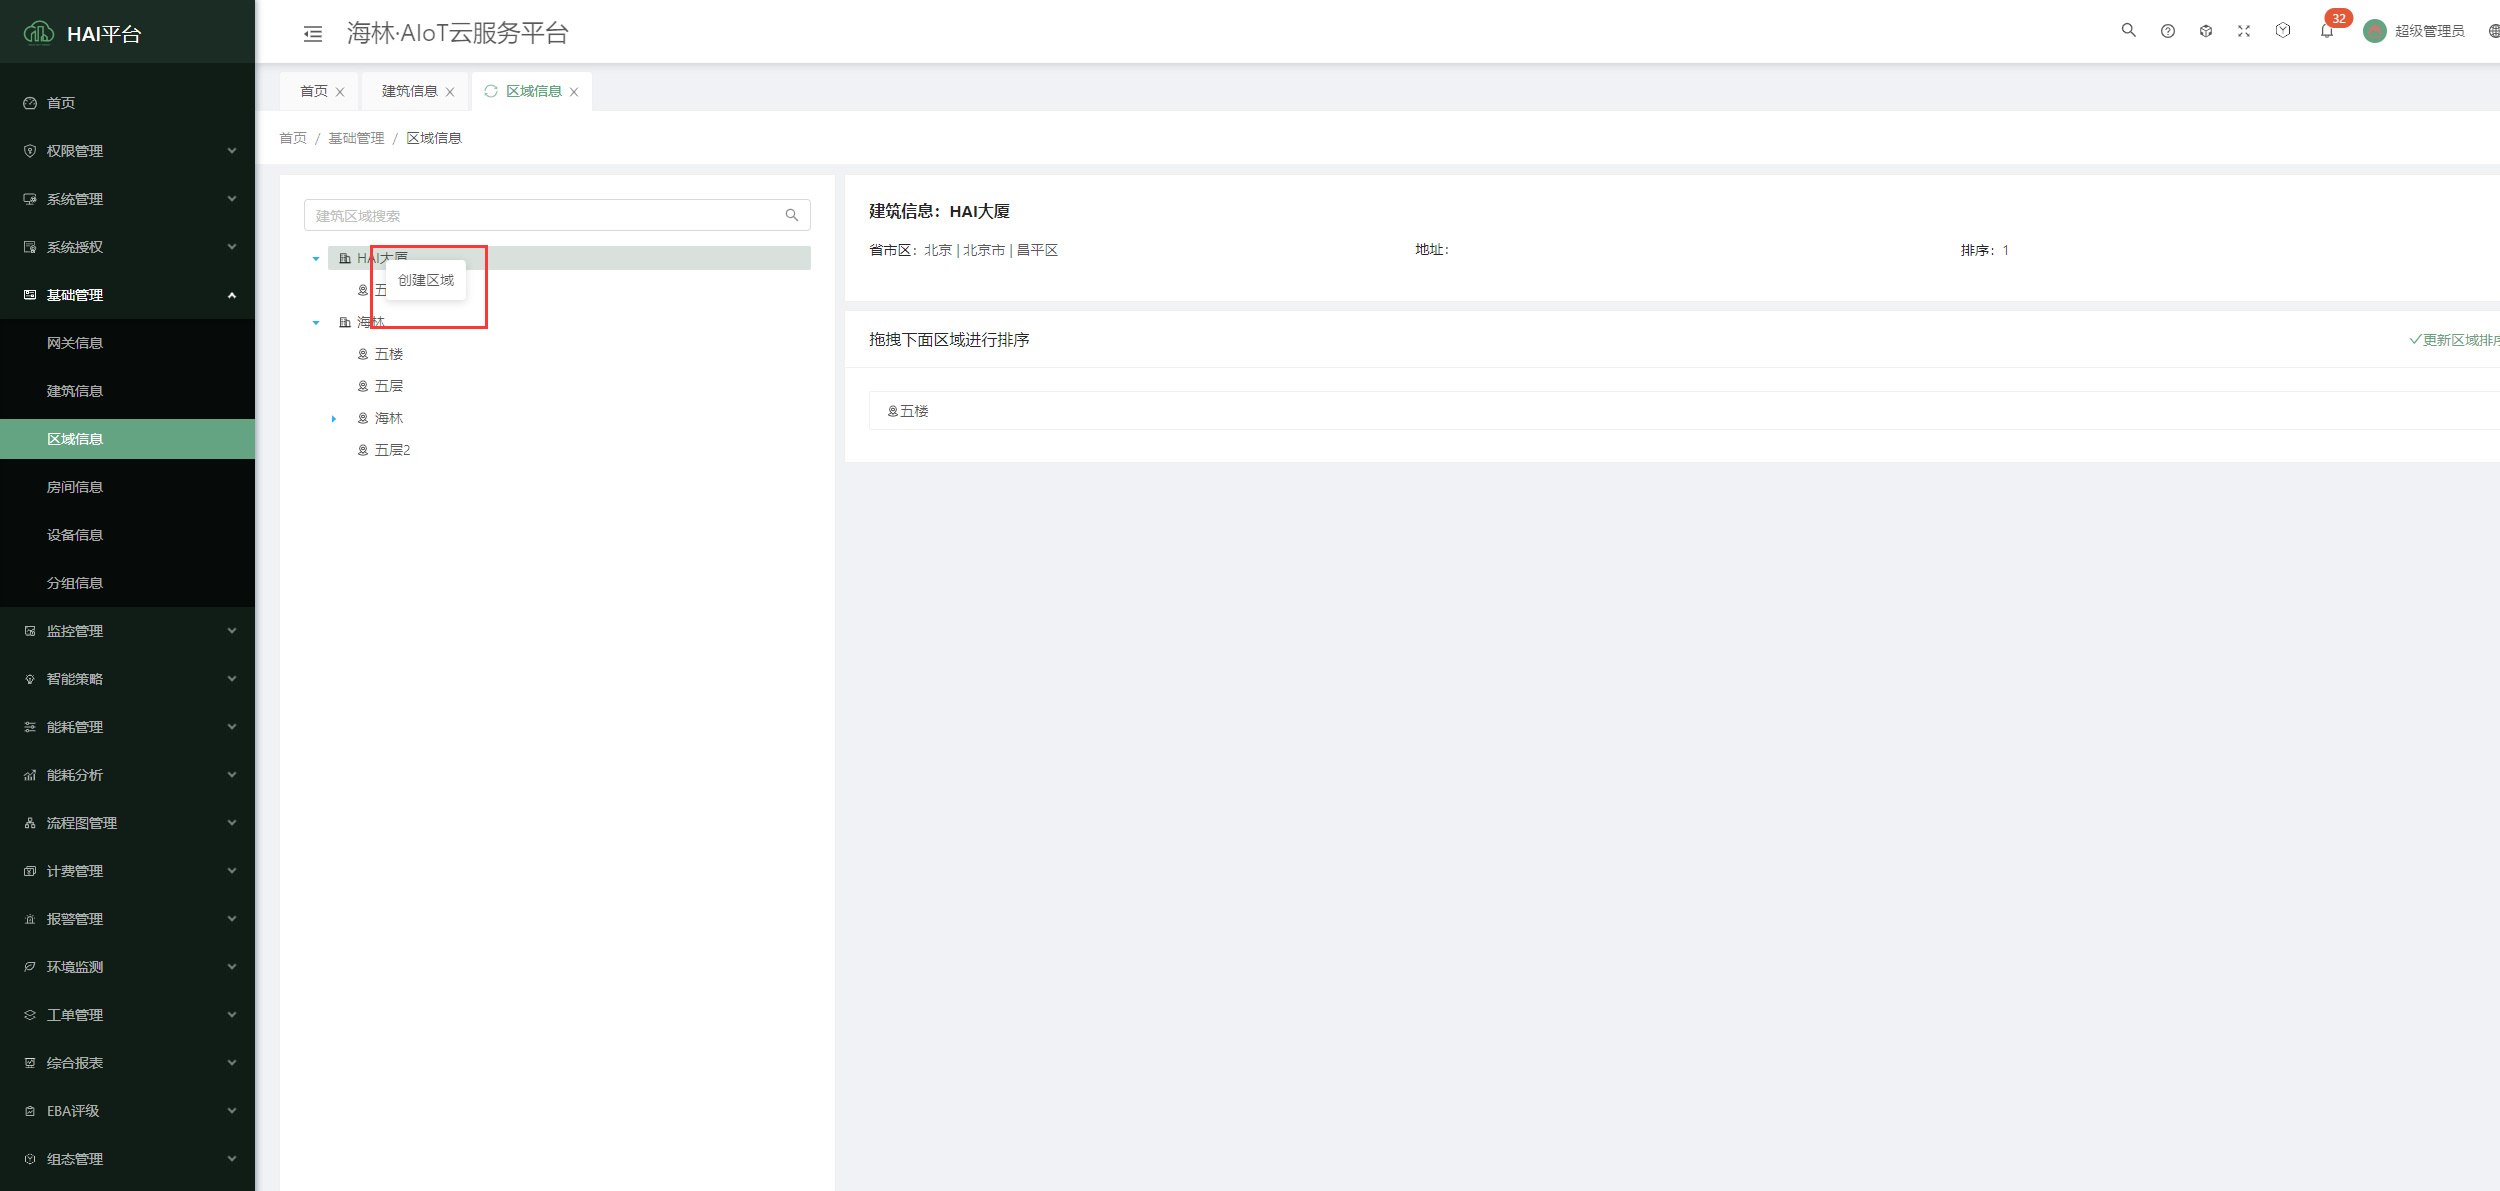Image resolution: width=2500 pixels, height=1191 pixels.
Task: Select the 五层2 tree item
Action: coord(392,450)
